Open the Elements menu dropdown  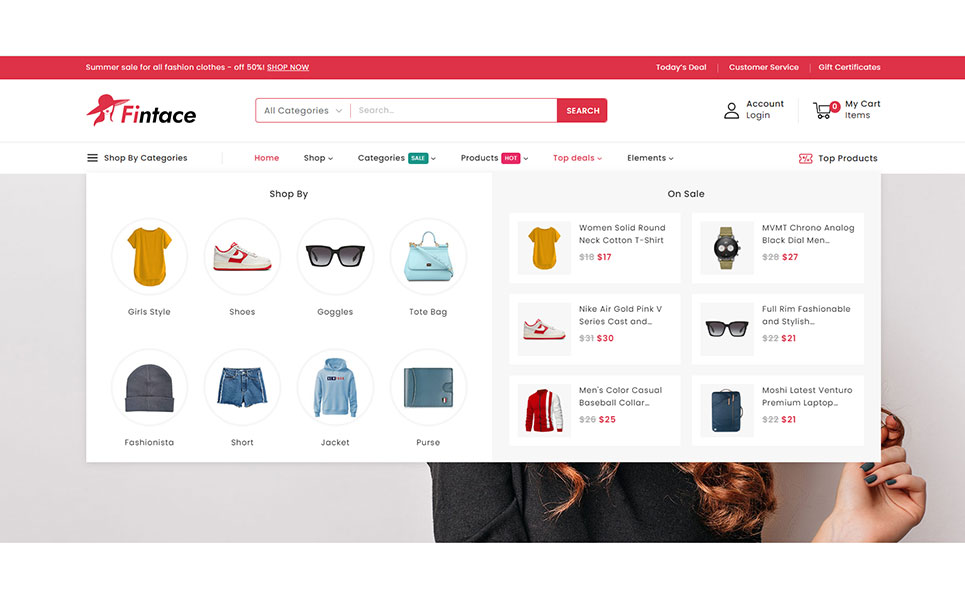click(650, 158)
